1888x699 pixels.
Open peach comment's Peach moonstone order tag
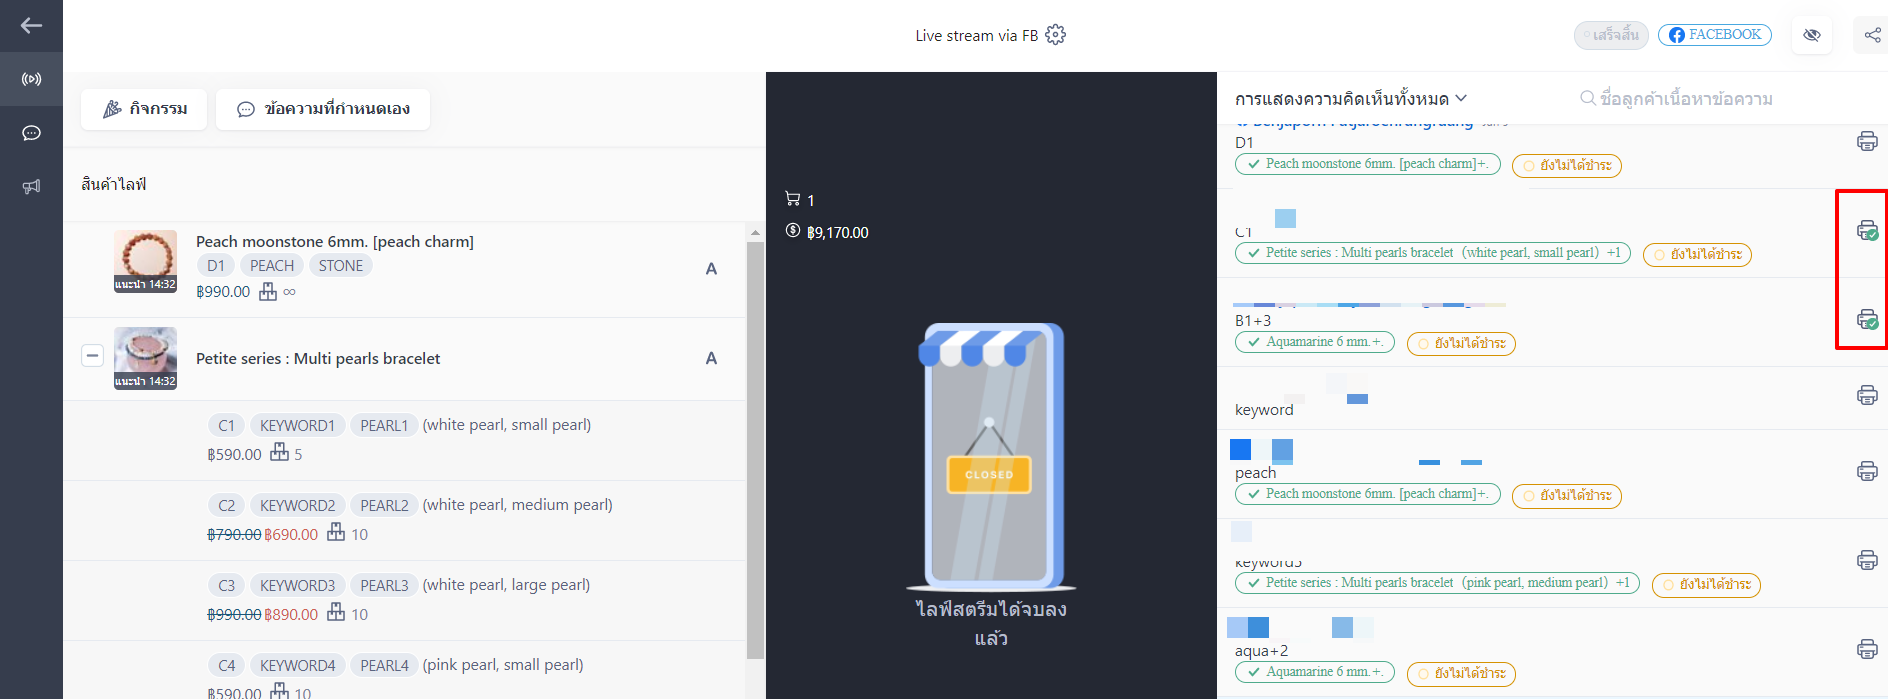1367,494
